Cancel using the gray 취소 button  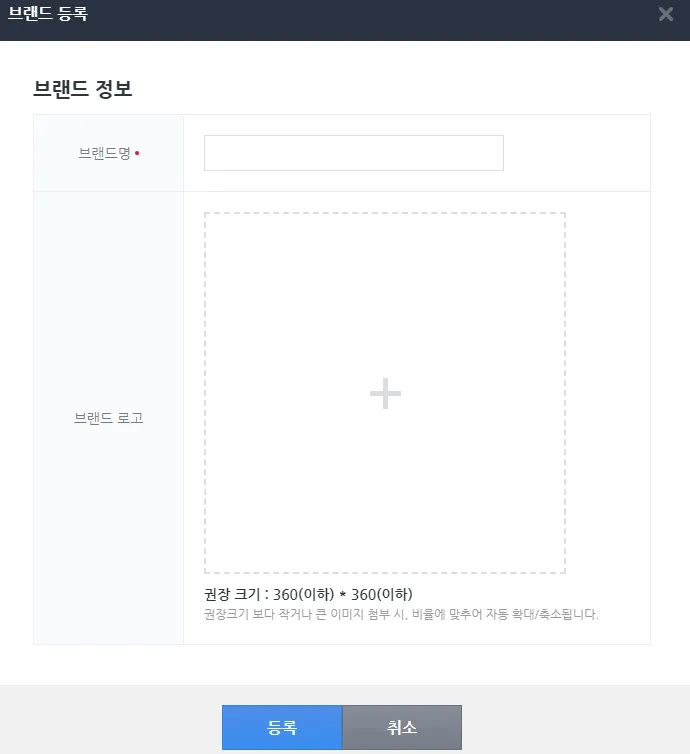pyautogui.click(x=402, y=727)
